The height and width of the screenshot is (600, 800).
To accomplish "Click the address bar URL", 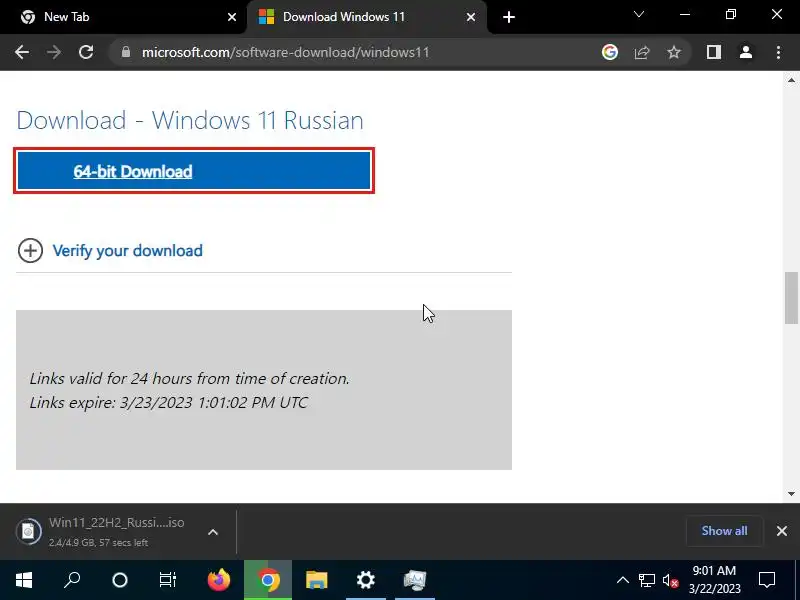I will 286,52.
